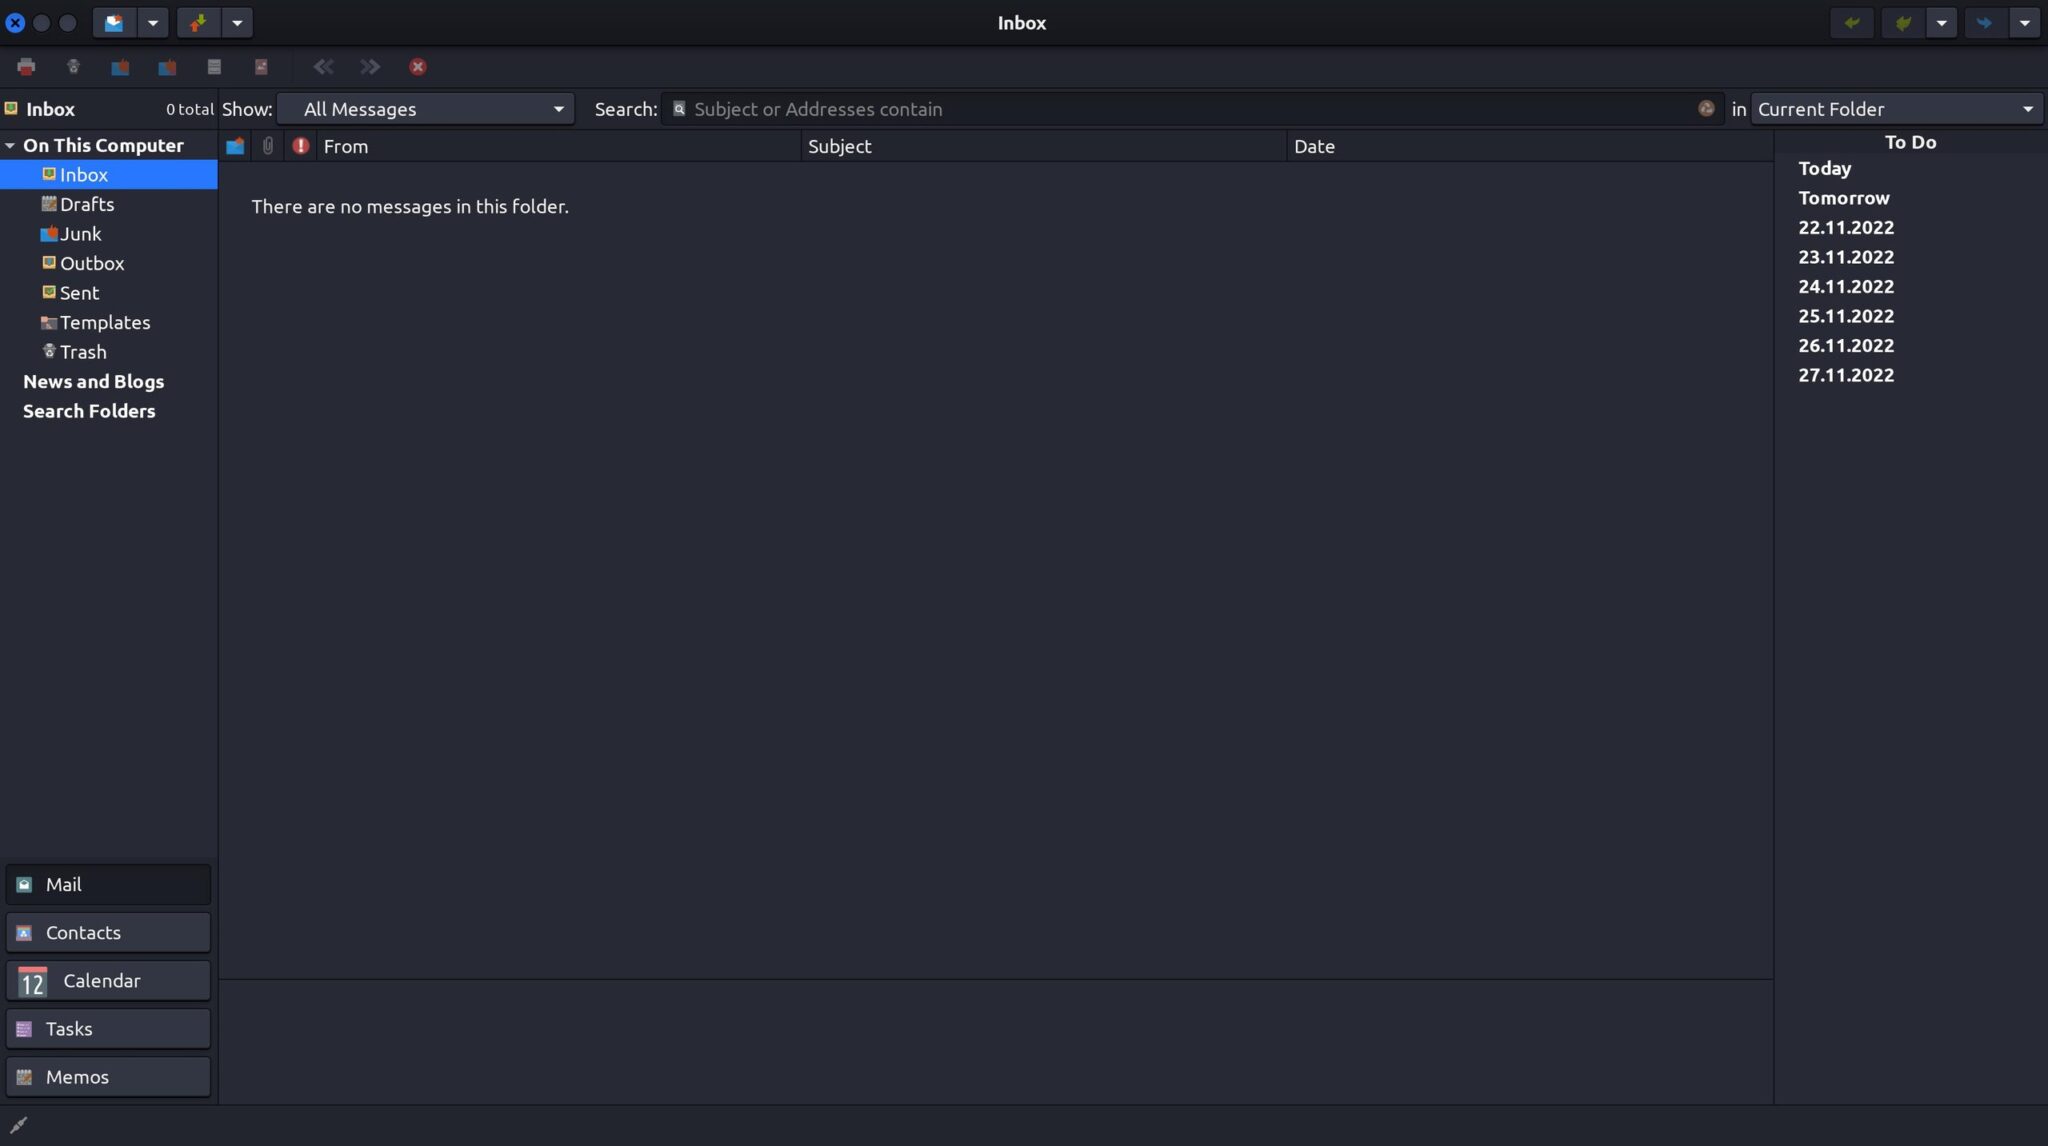Click the New Message compose icon
This screenshot has width=2048, height=1146.
point(113,22)
